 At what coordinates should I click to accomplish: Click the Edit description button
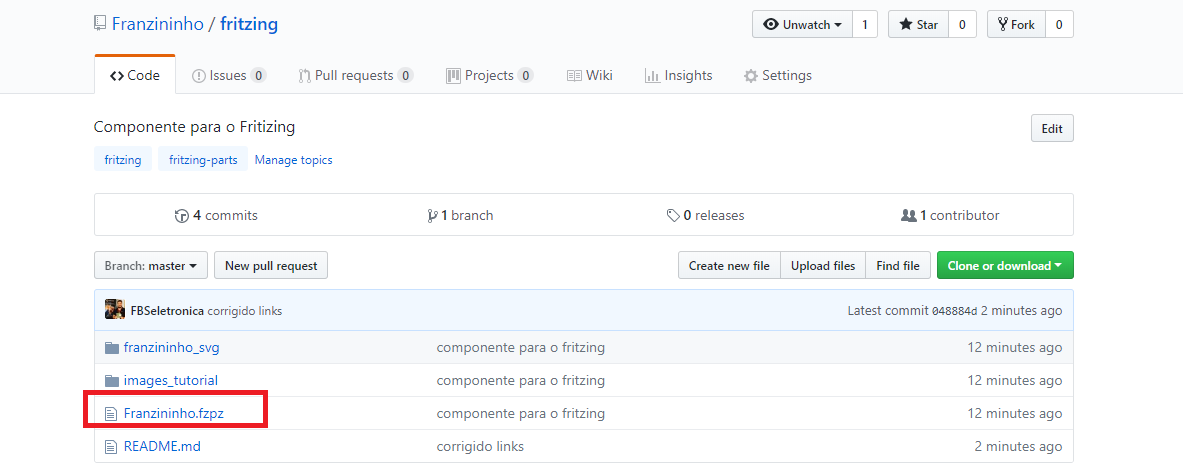(x=1052, y=128)
